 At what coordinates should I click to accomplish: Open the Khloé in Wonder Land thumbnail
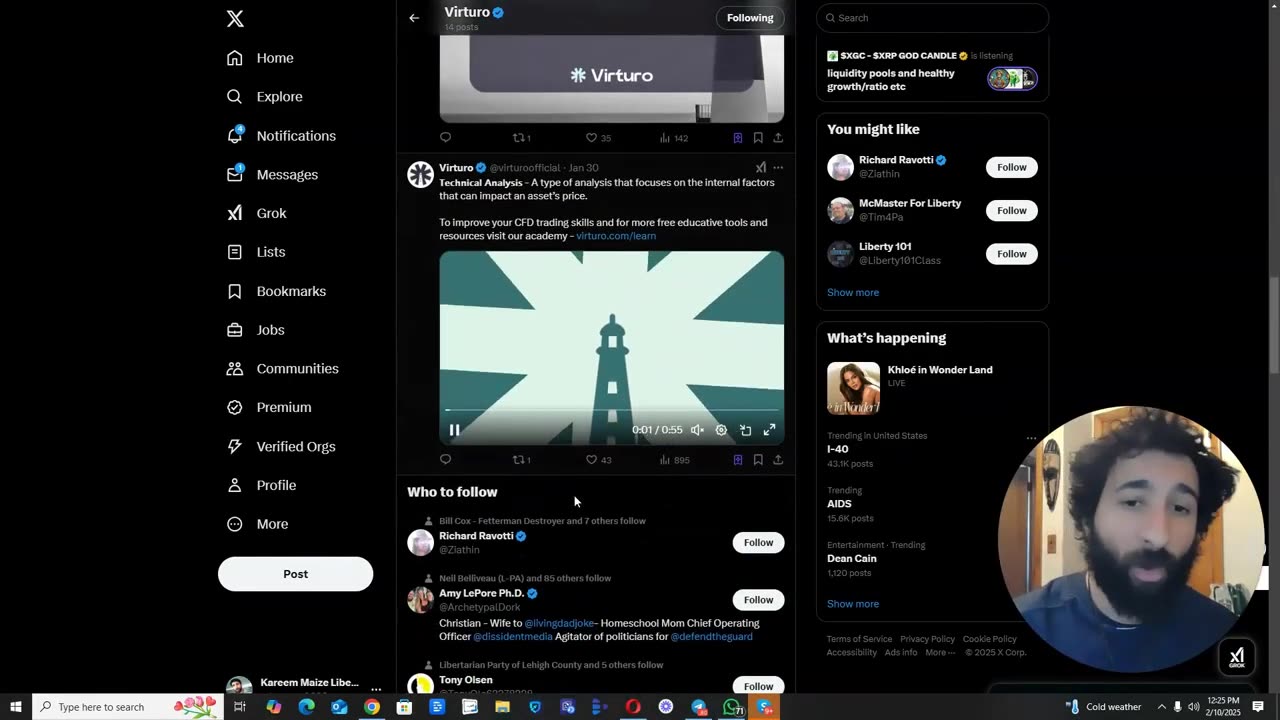click(853, 388)
